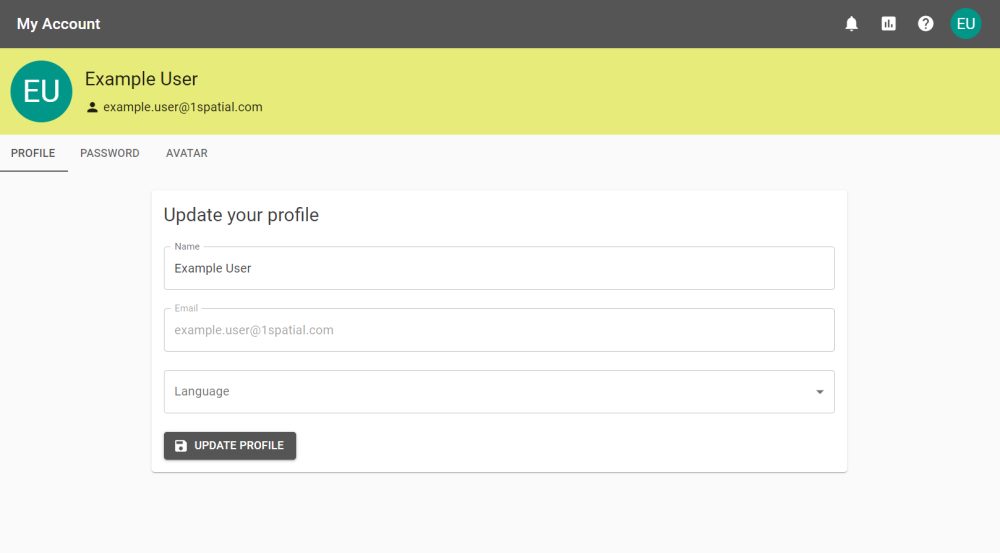Open the notifications bell icon
Viewport: 1000px width, 553px height.
pos(851,24)
